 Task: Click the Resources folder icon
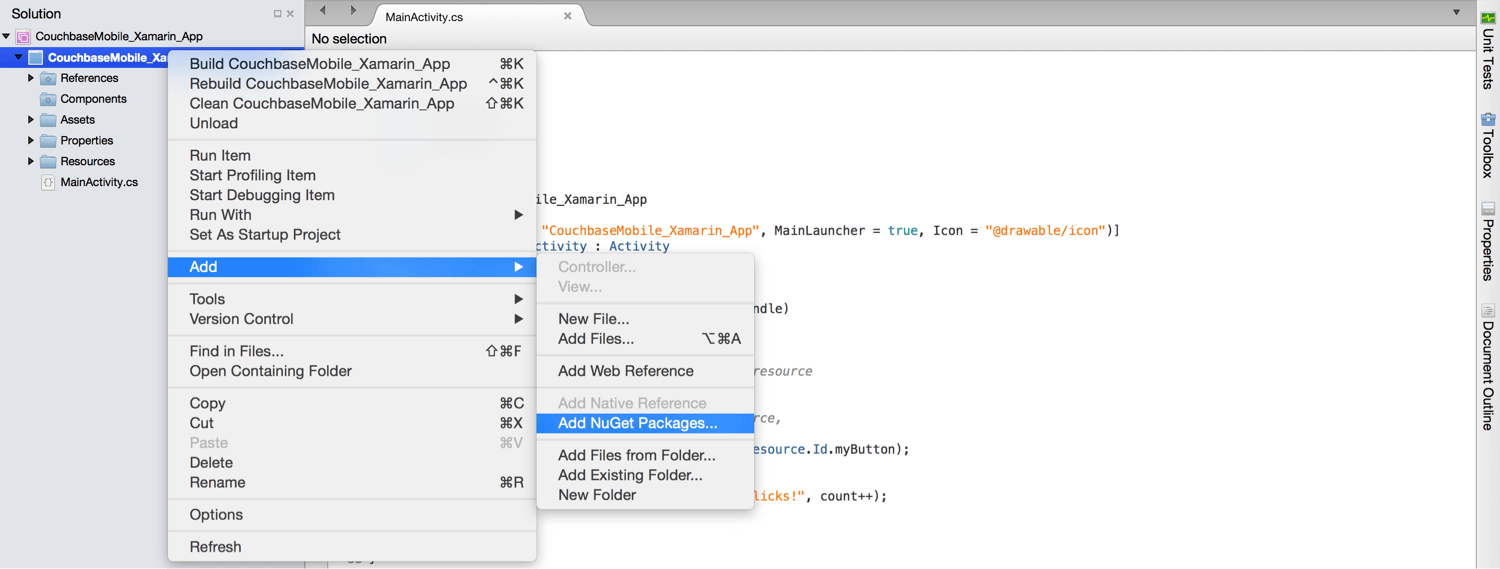pyautogui.click(x=48, y=162)
